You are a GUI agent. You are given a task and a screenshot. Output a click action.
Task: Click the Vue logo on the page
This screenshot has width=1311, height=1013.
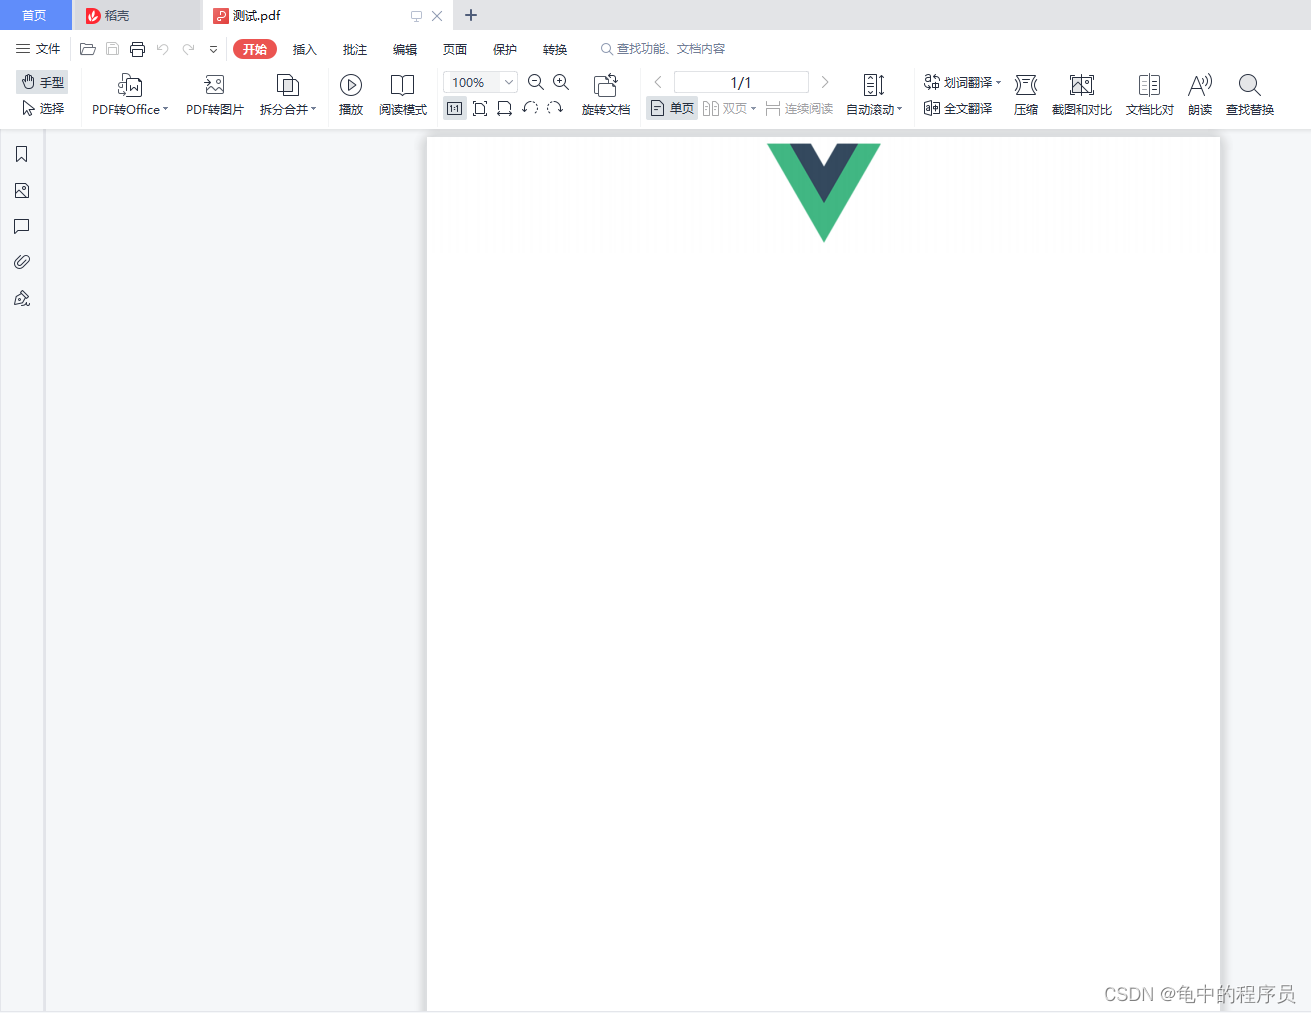824,192
